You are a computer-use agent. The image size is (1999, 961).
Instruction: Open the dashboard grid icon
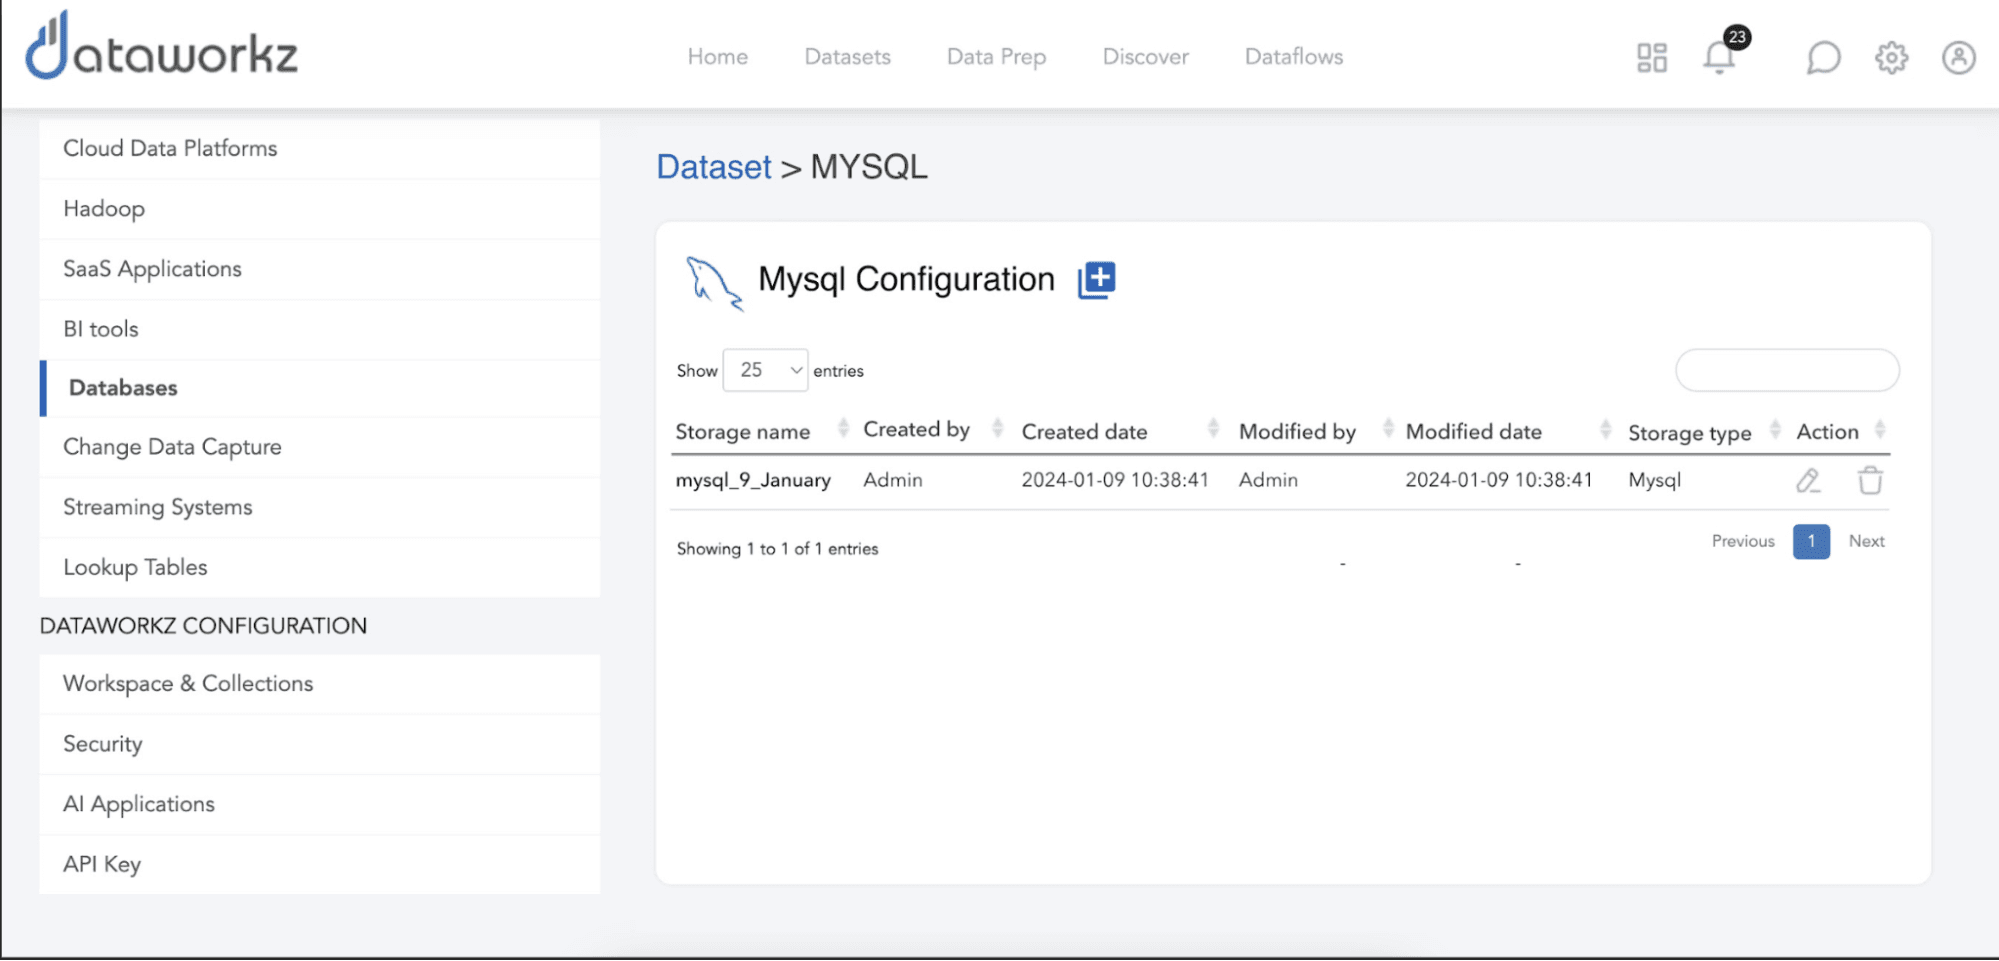(x=1652, y=58)
